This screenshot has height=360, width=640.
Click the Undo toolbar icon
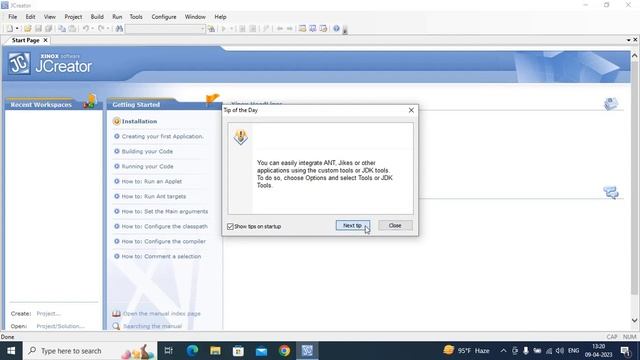coord(86,29)
